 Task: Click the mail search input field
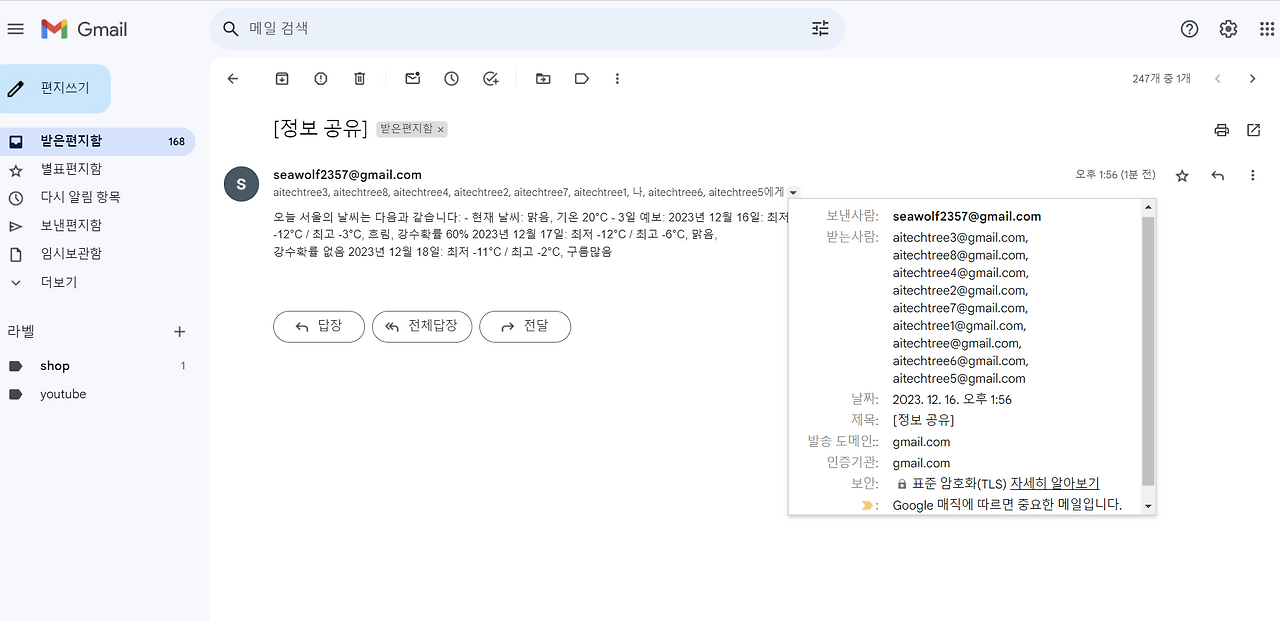(520, 28)
